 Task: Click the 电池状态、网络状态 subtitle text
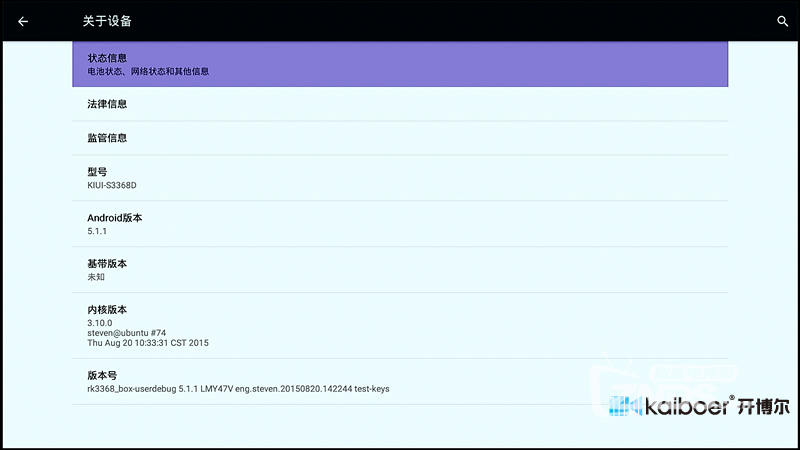(x=148, y=72)
